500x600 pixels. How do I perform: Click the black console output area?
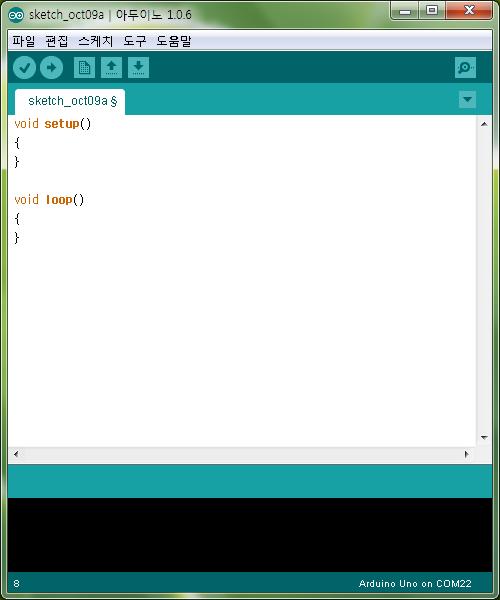tap(250, 535)
